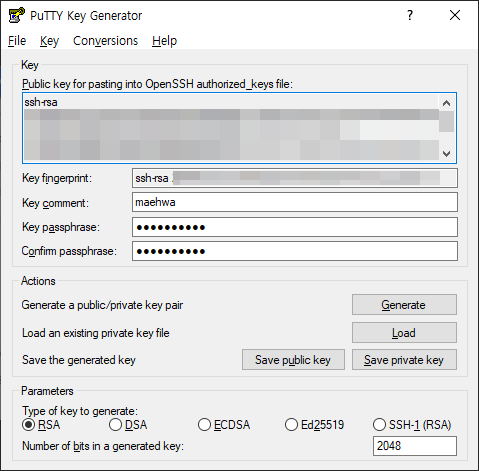479x471 pixels.
Task: Click the Generate button
Action: pyautogui.click(x=404, y=304)
